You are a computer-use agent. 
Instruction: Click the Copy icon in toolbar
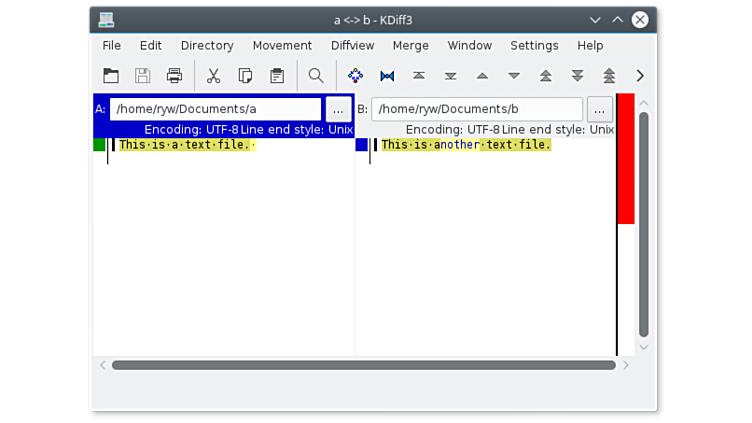245,76
